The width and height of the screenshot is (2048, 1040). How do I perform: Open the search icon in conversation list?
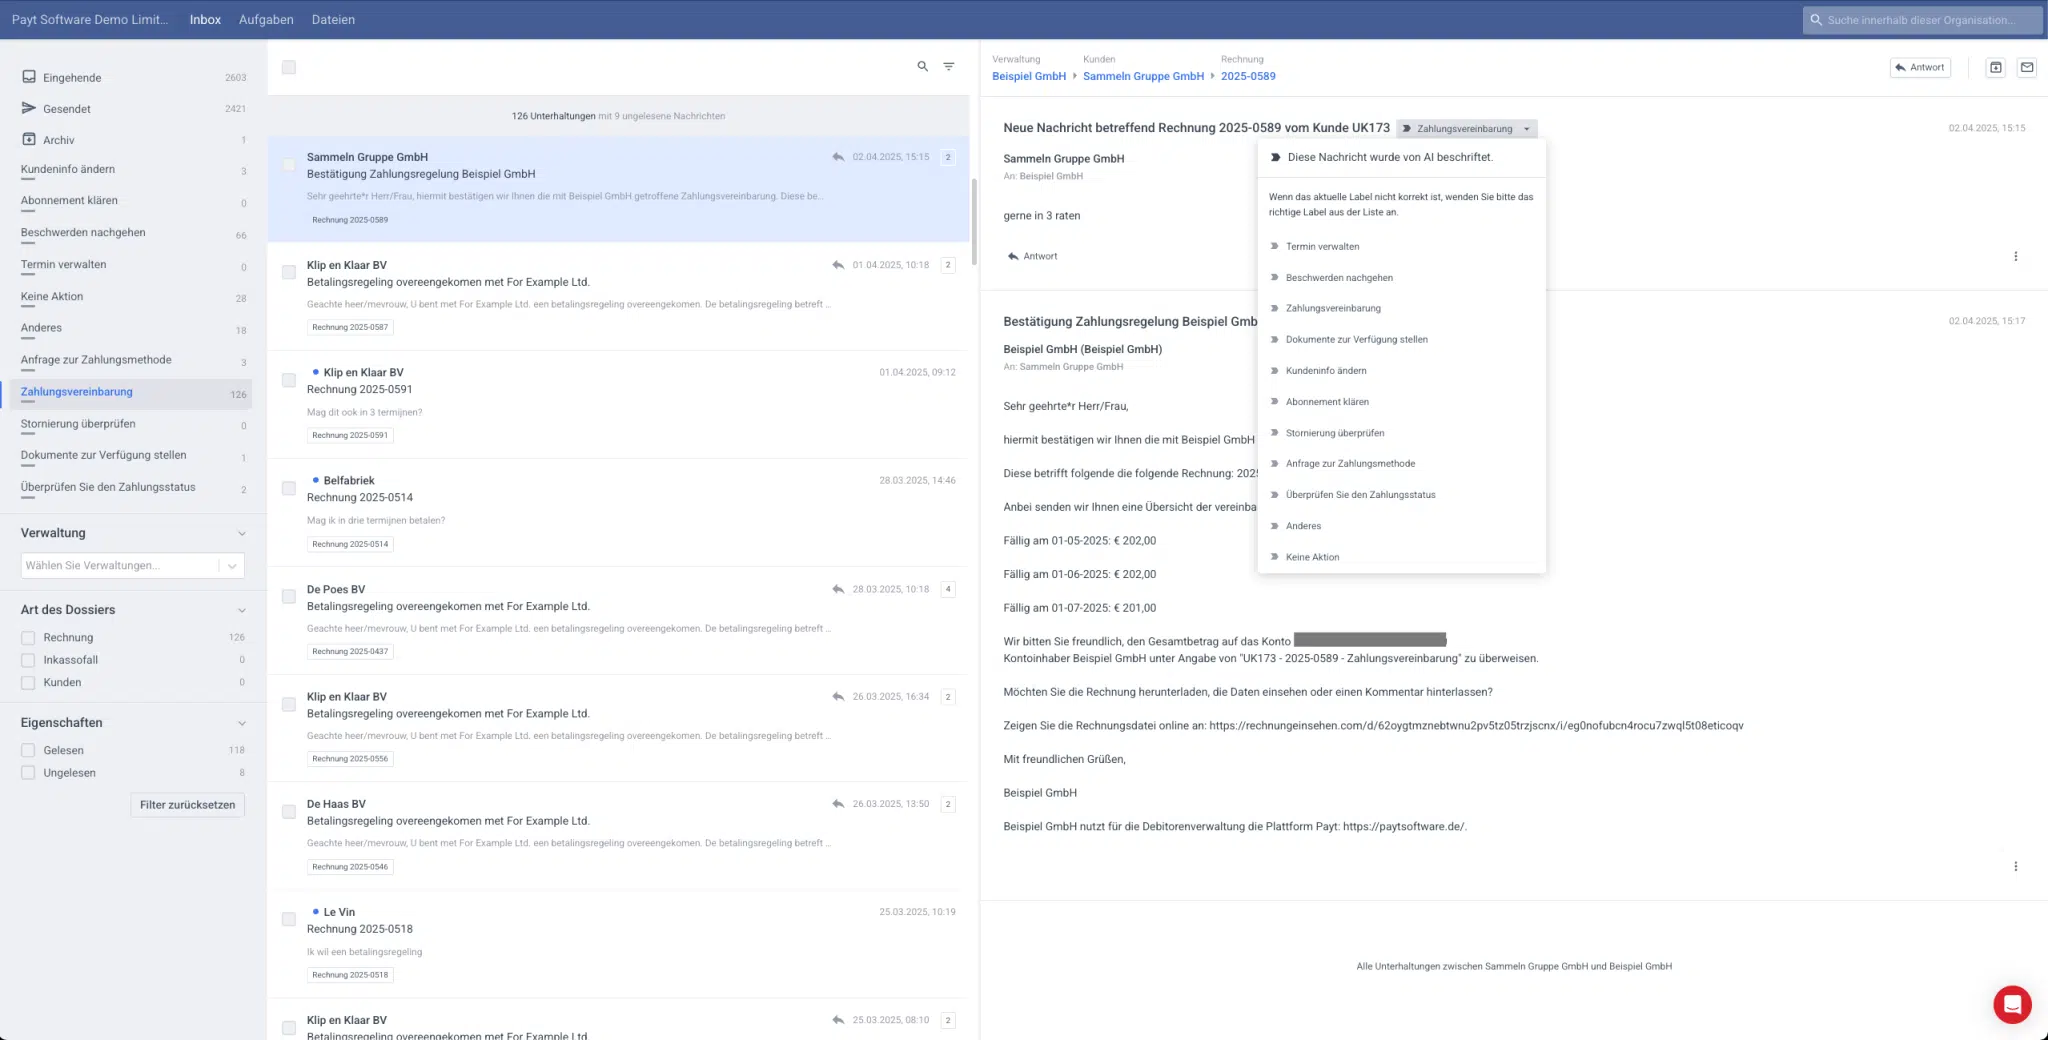pyautogui.click(x=922, y=67)
